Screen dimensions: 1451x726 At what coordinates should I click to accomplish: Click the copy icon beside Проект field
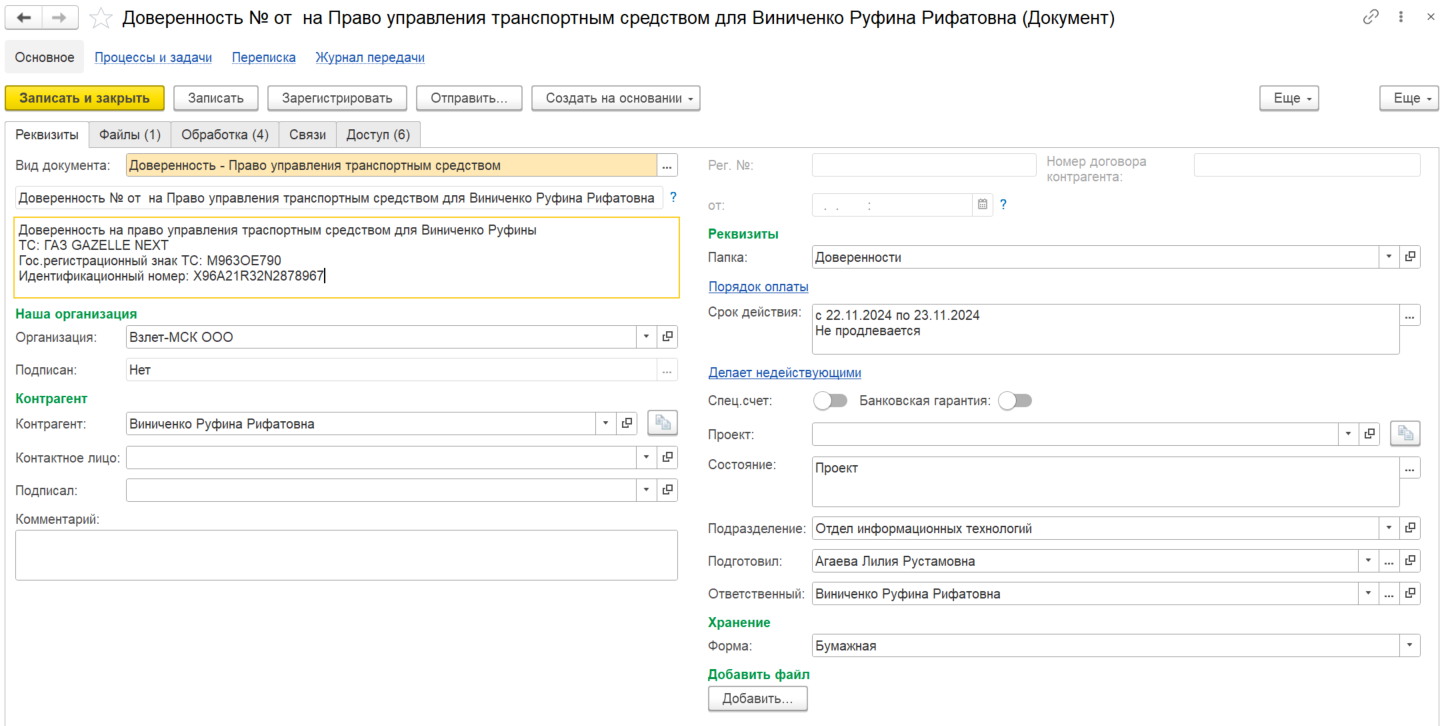coord(1405,434)
